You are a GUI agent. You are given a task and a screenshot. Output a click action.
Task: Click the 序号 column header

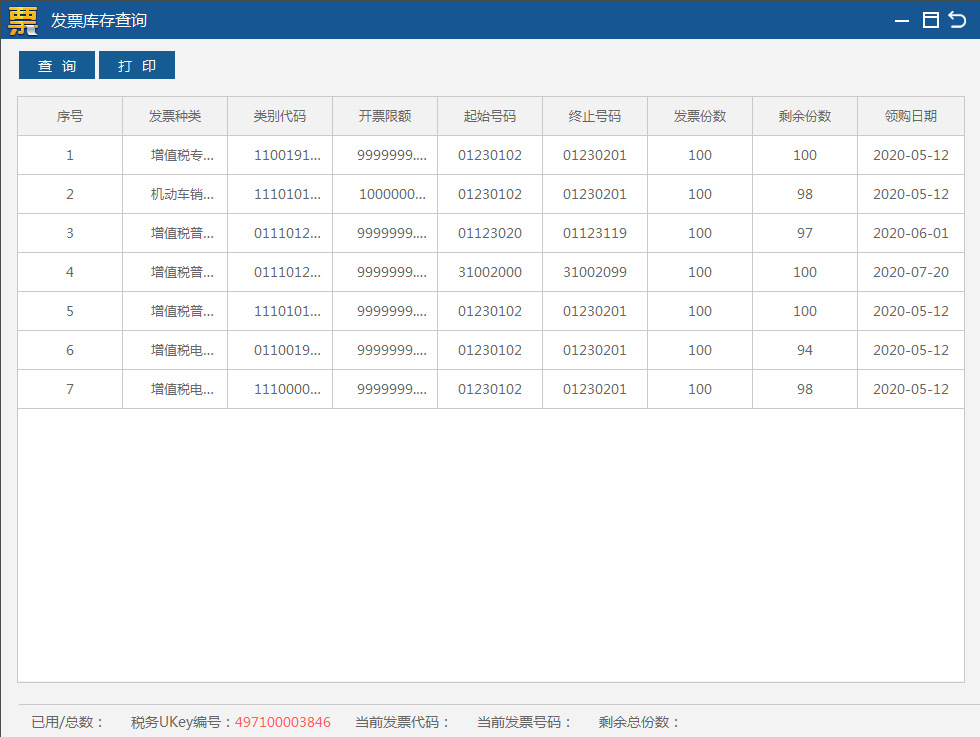70,116
